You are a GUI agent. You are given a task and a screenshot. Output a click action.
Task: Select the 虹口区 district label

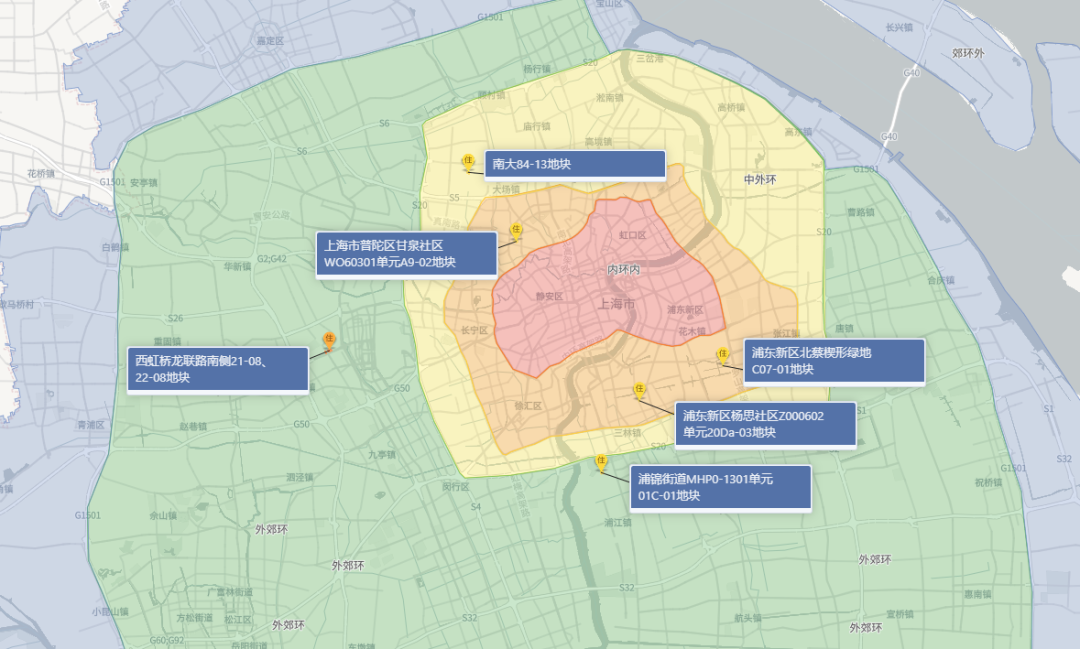coord(632,235)
